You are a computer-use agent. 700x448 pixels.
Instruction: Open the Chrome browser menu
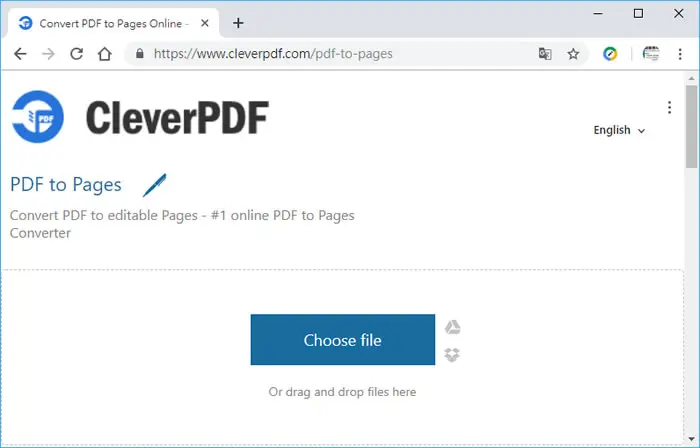680,54
